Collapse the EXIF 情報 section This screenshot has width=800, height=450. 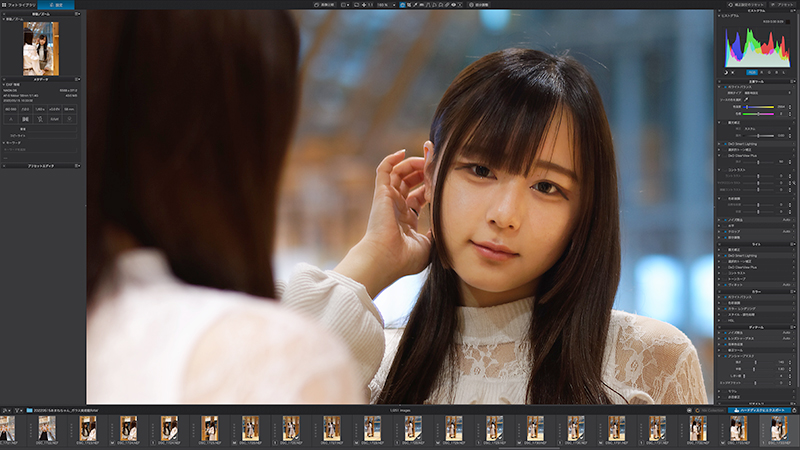click(x=4, y=85)
